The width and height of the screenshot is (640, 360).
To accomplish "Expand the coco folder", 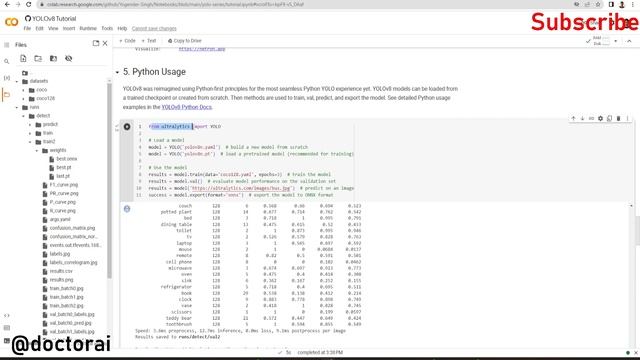I will tap(24, 90).
